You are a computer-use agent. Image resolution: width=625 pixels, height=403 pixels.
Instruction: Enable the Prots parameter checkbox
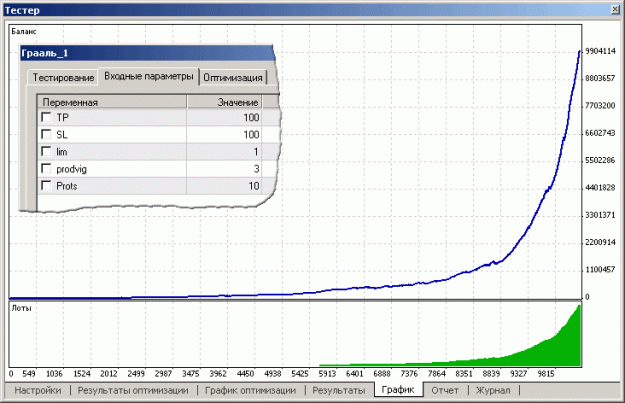[x=46, y=185]
